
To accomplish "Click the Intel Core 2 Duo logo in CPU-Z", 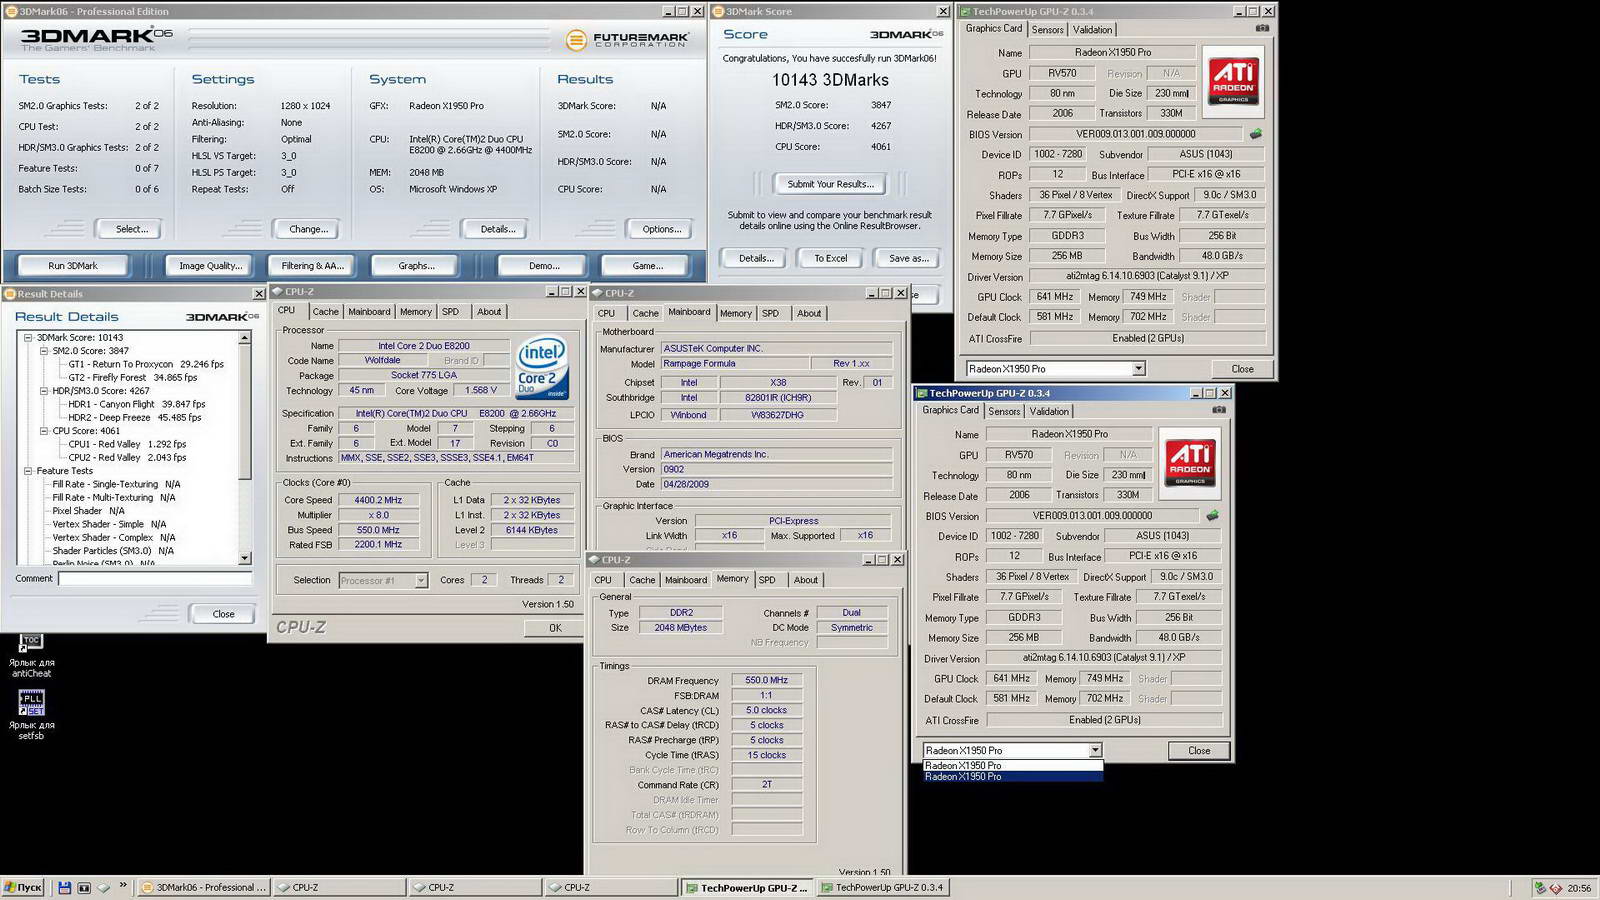I will (x=542, y=368).
